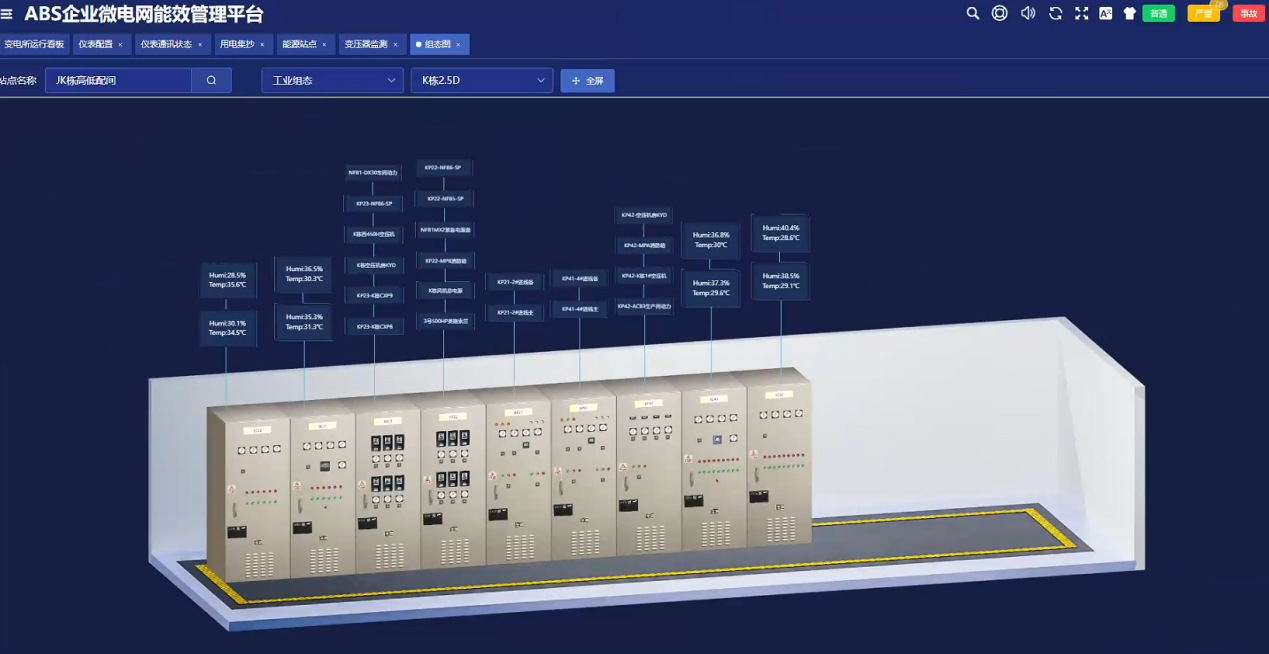Close the 仪表配置 tab
The image size is (1269, 654).
pyautogui.click(x=120, y=44)
